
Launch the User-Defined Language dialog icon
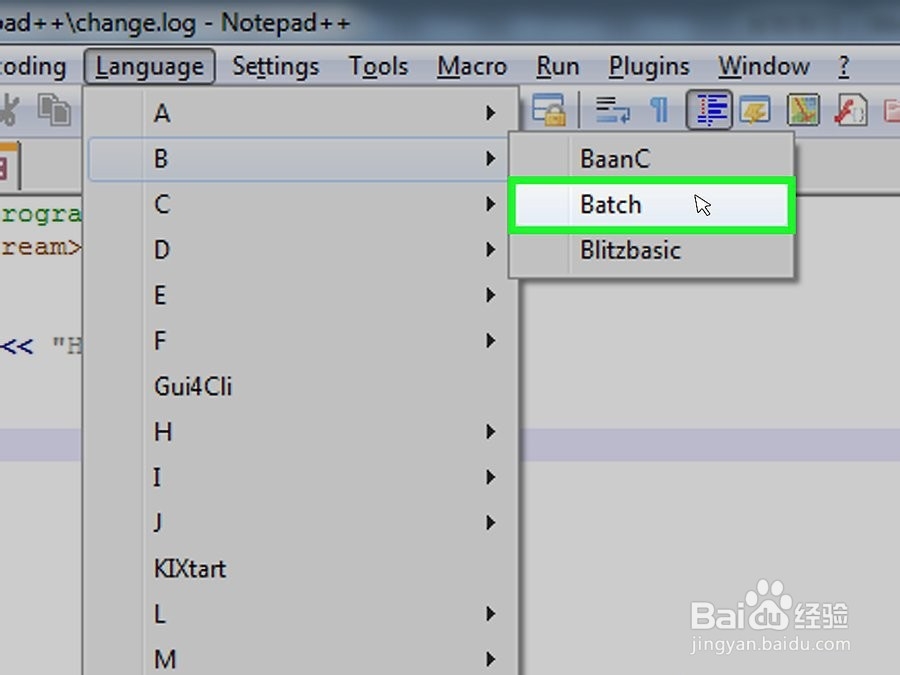pos(847,110)
